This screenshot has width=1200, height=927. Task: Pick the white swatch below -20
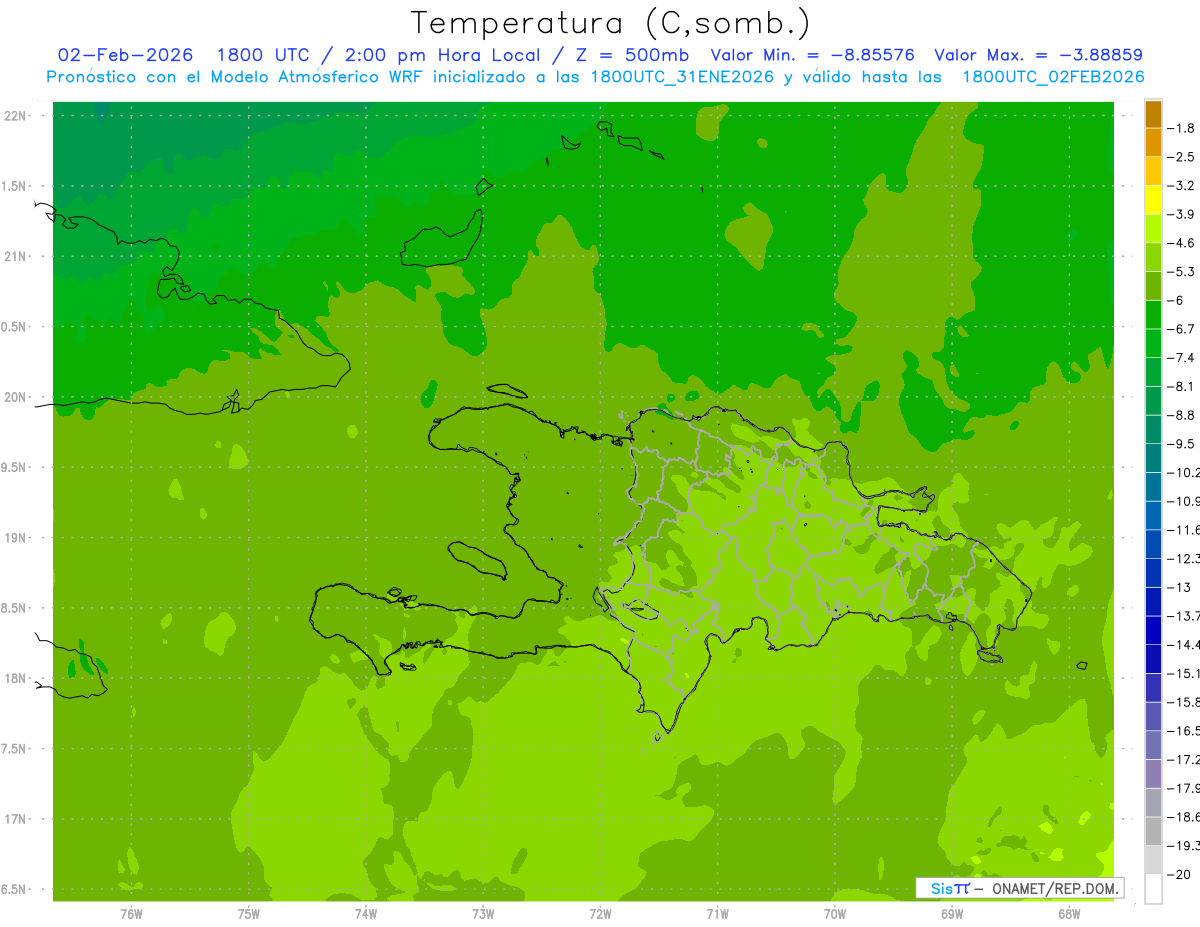1153,889
